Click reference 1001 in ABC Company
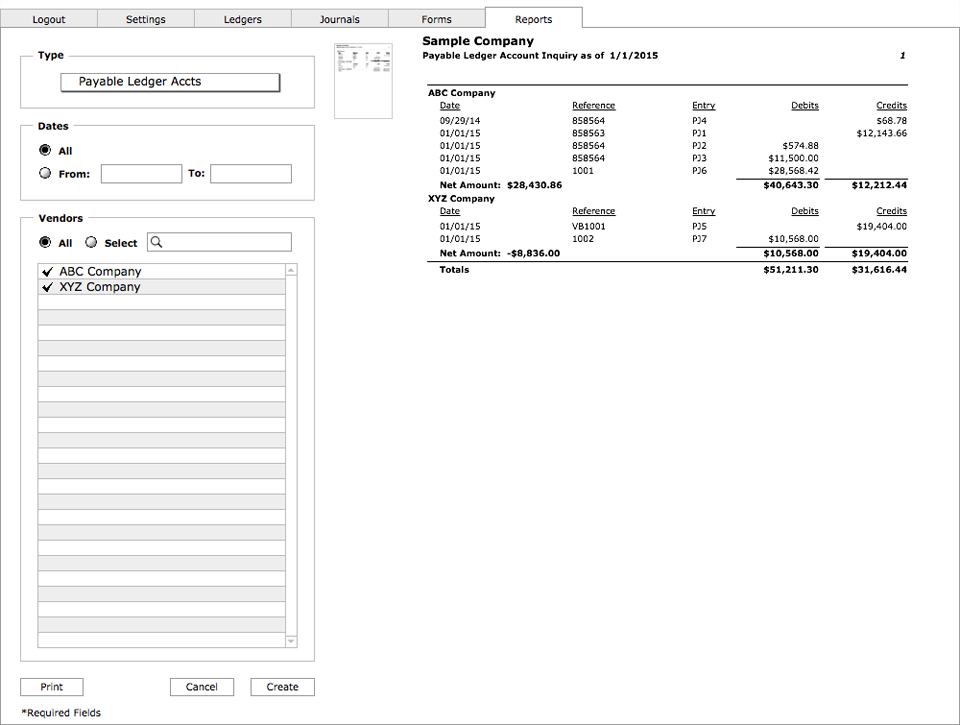This screenshot has height=725, width=960. 583,171
